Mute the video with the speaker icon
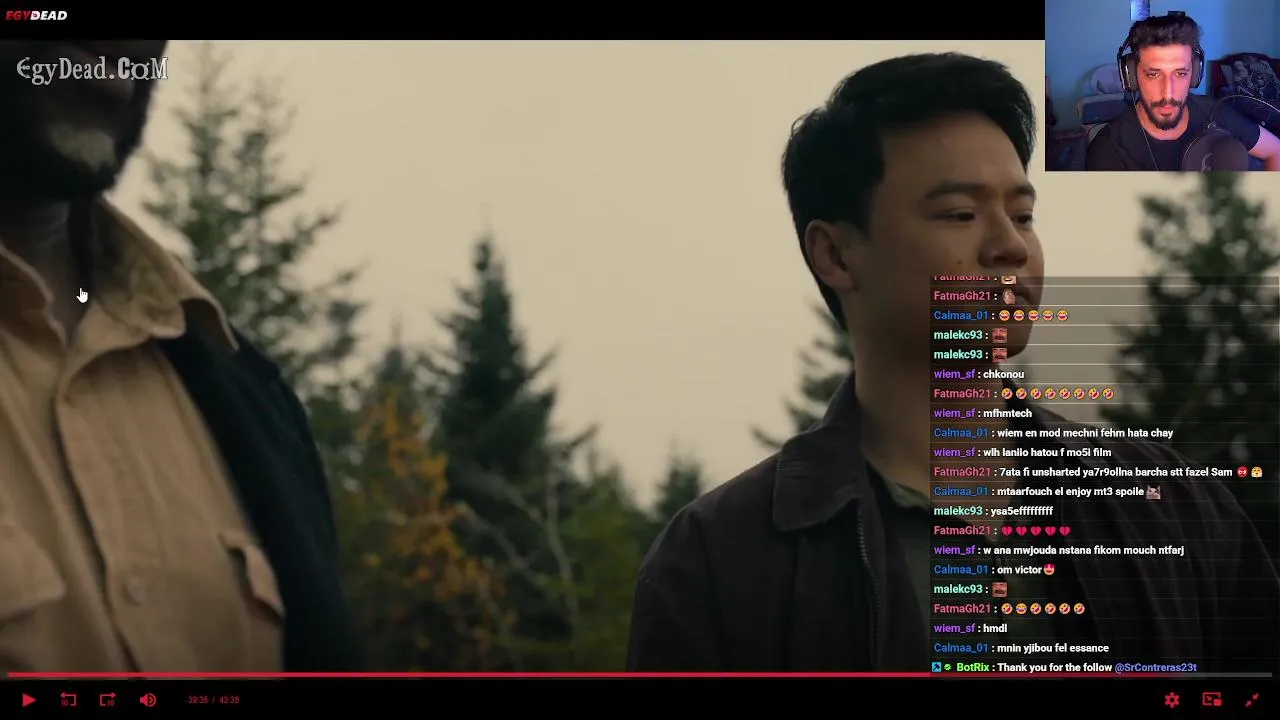 (148, 700)
